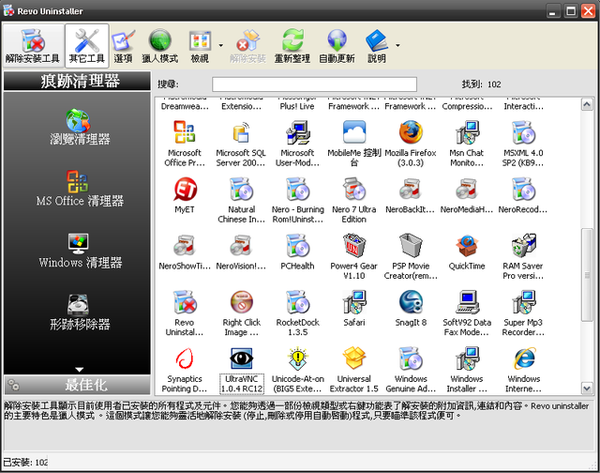Select SnagIt 8 icon
Screen dimensions: 600x473
[411, 308]
